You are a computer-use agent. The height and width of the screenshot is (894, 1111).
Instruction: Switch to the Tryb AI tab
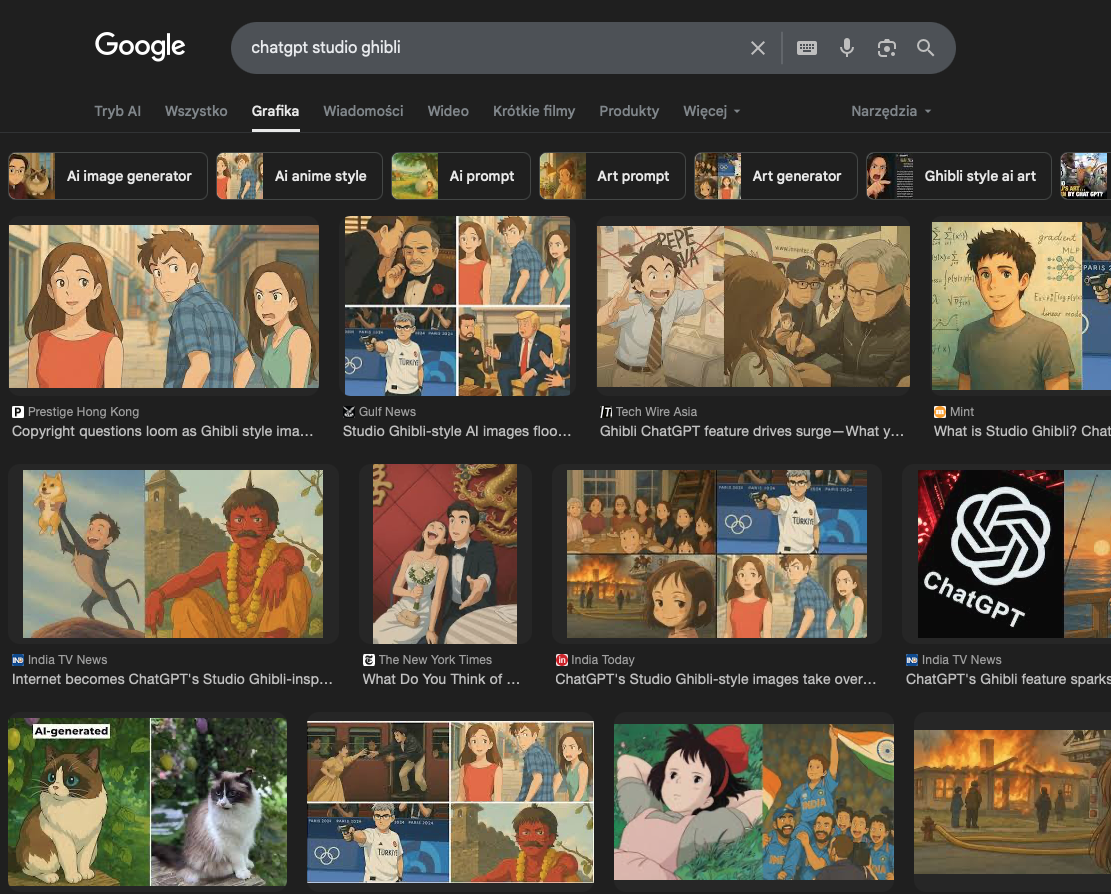(x=118, y=111)
